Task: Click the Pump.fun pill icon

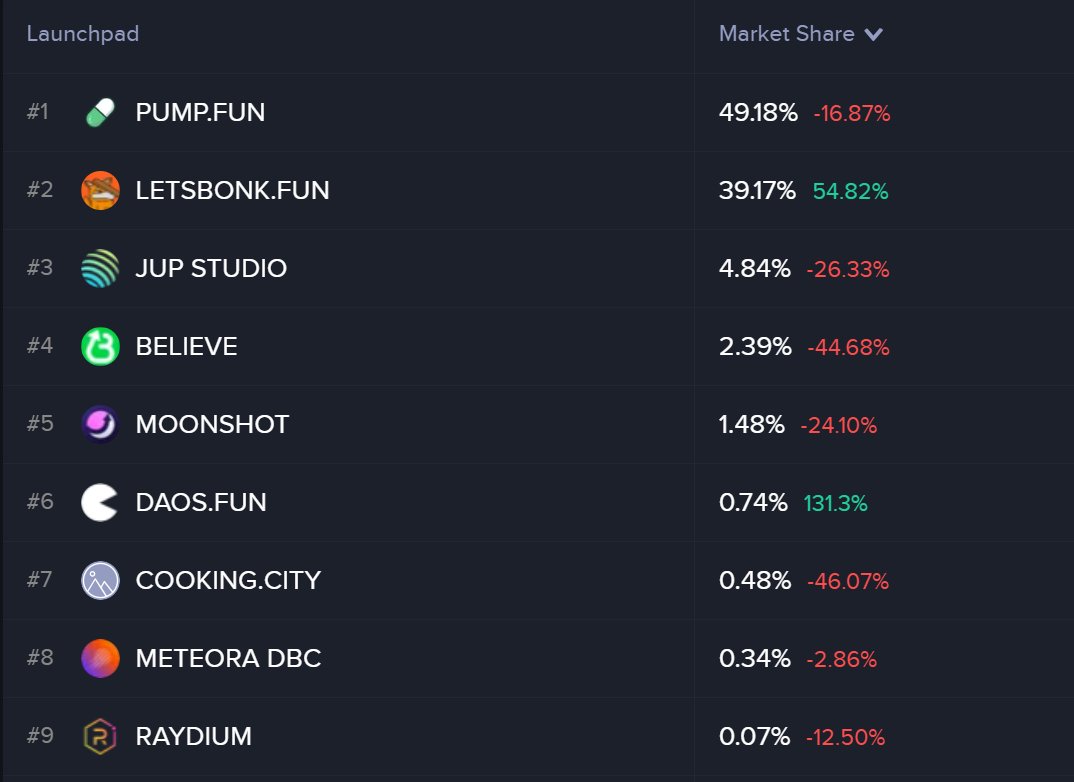Action: pos(100,112)
